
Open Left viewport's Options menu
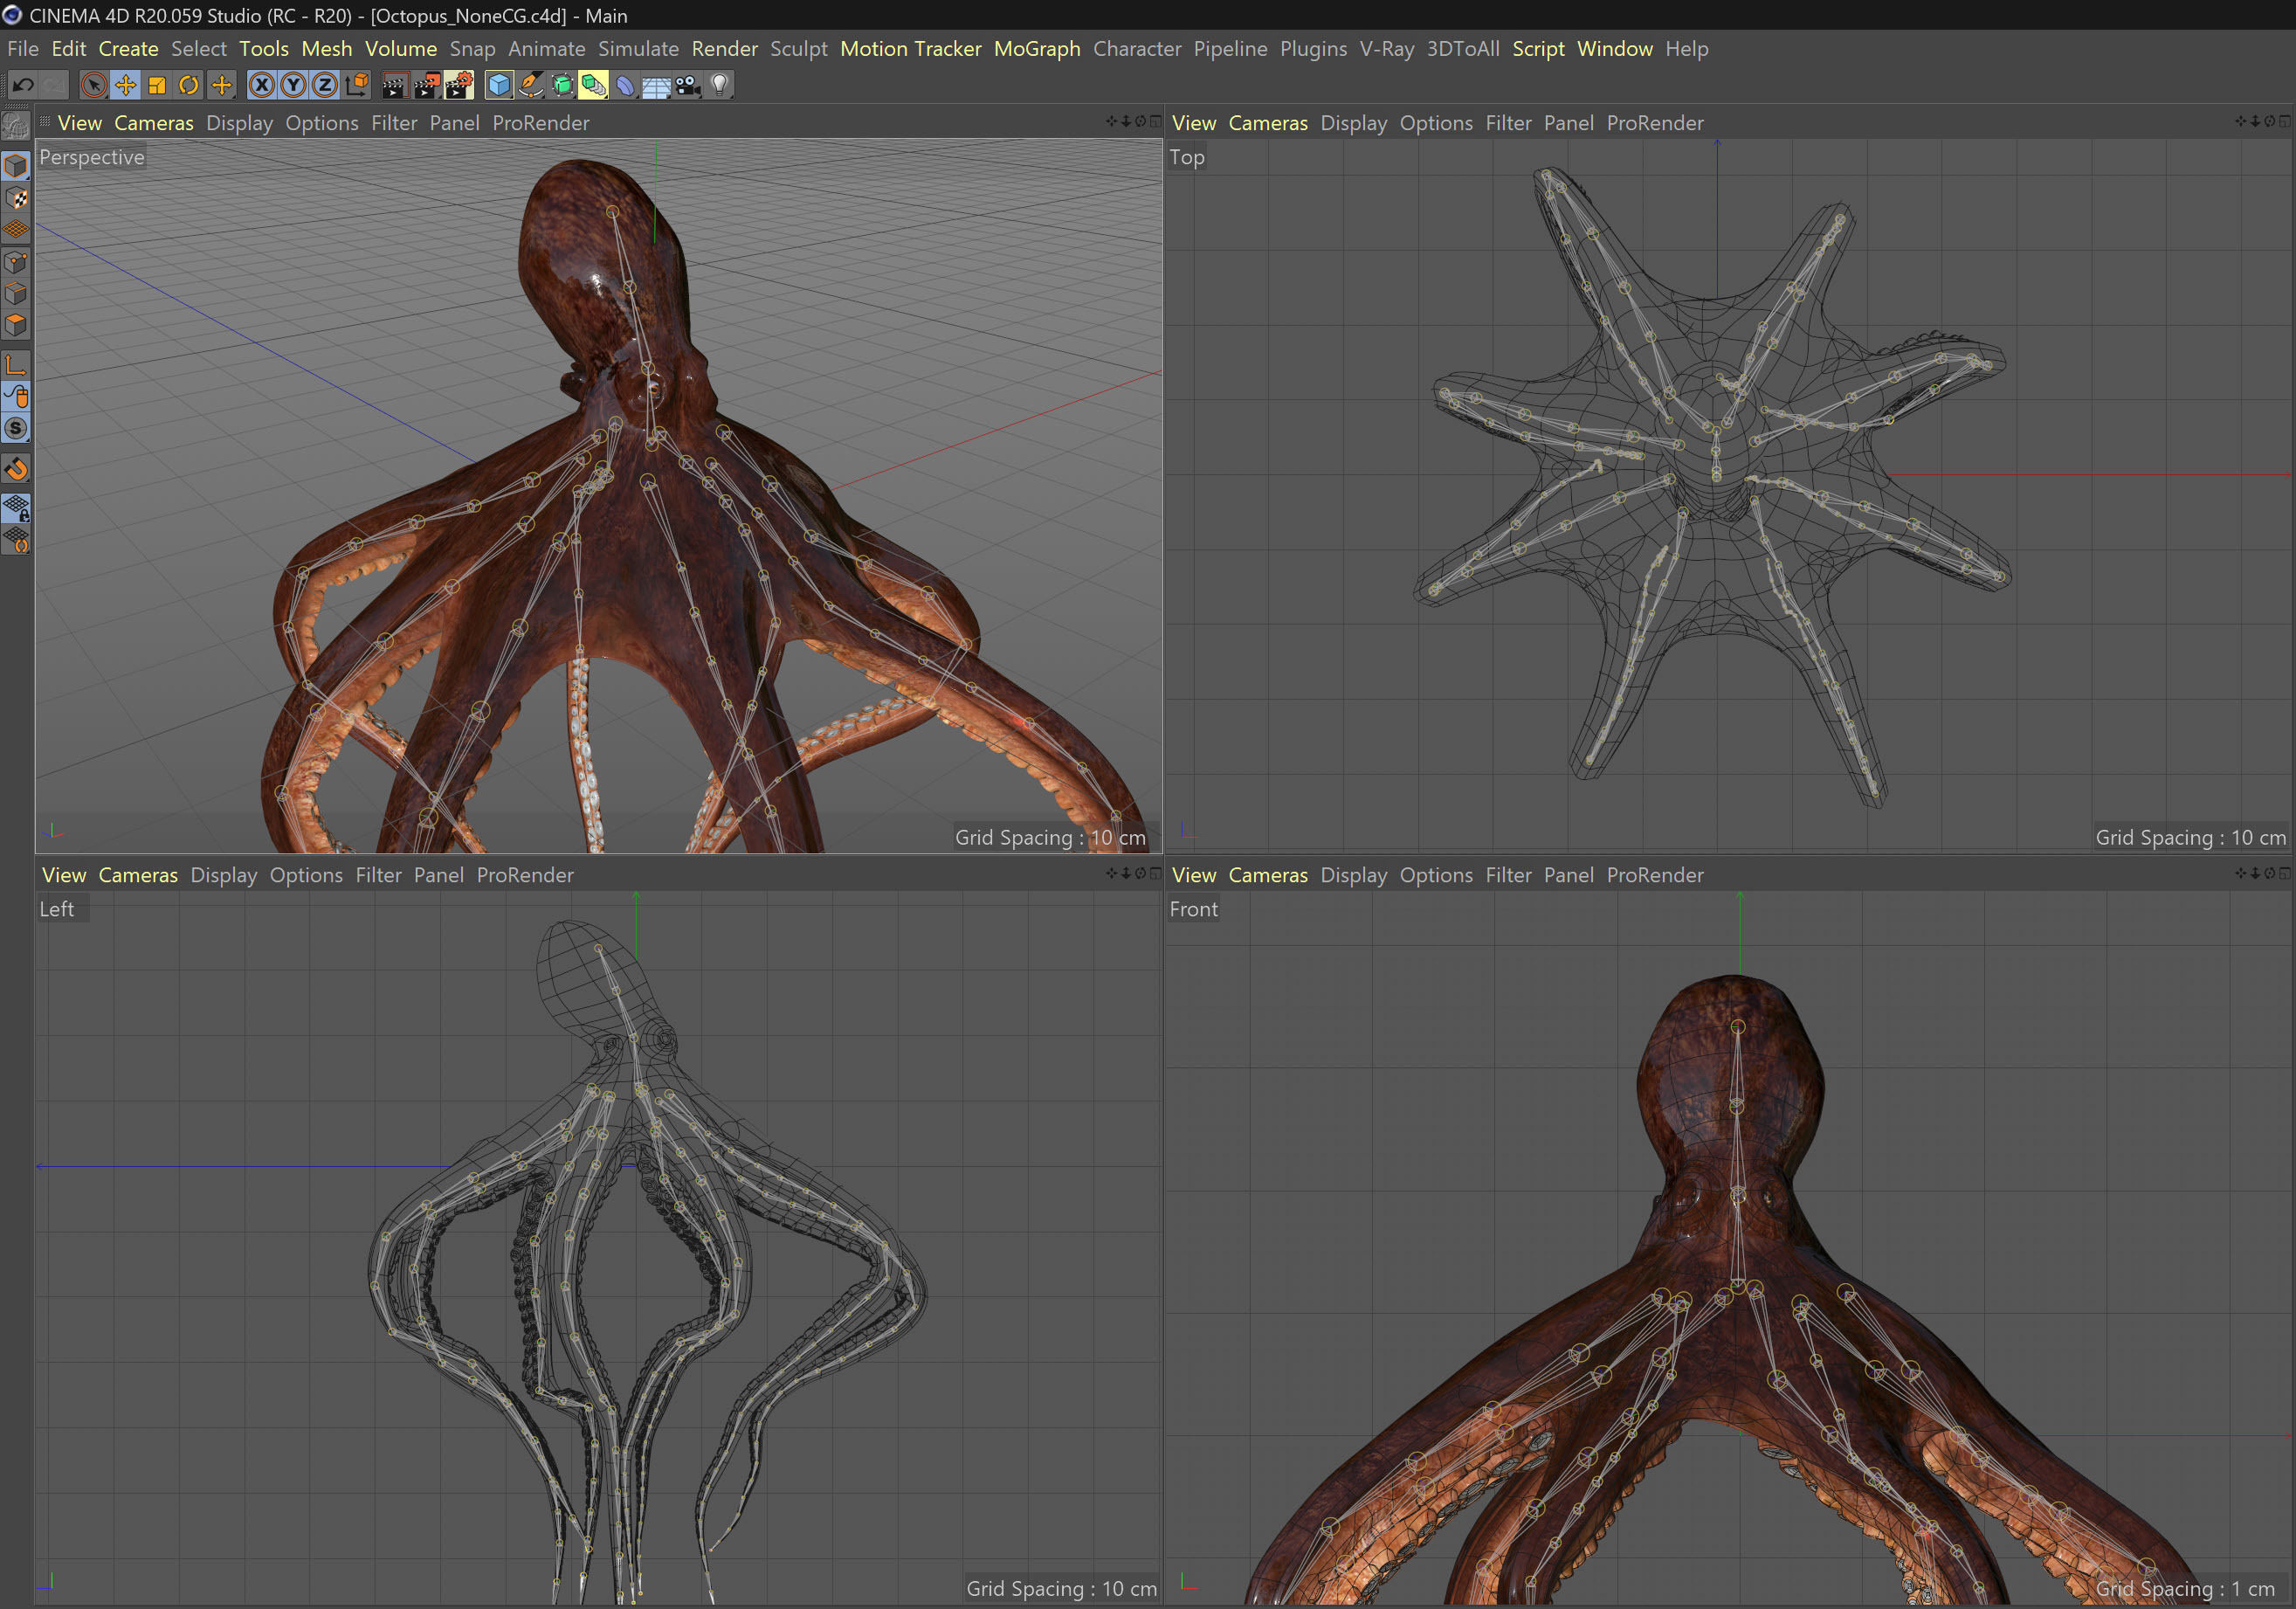click(306, 875)
